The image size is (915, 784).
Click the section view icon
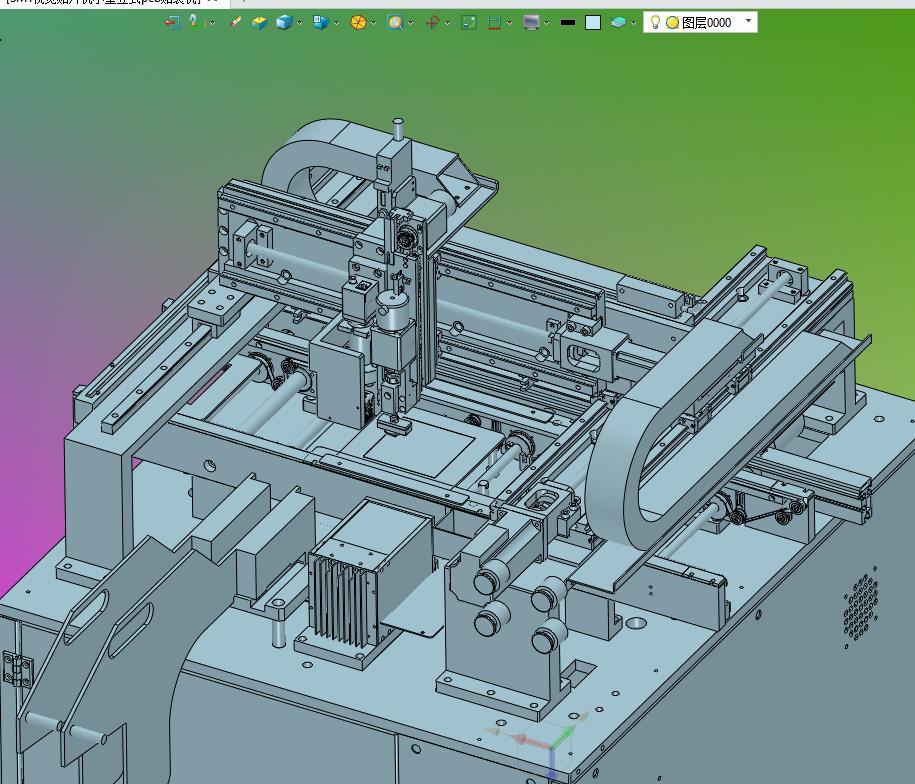click(x=494, y=22)
